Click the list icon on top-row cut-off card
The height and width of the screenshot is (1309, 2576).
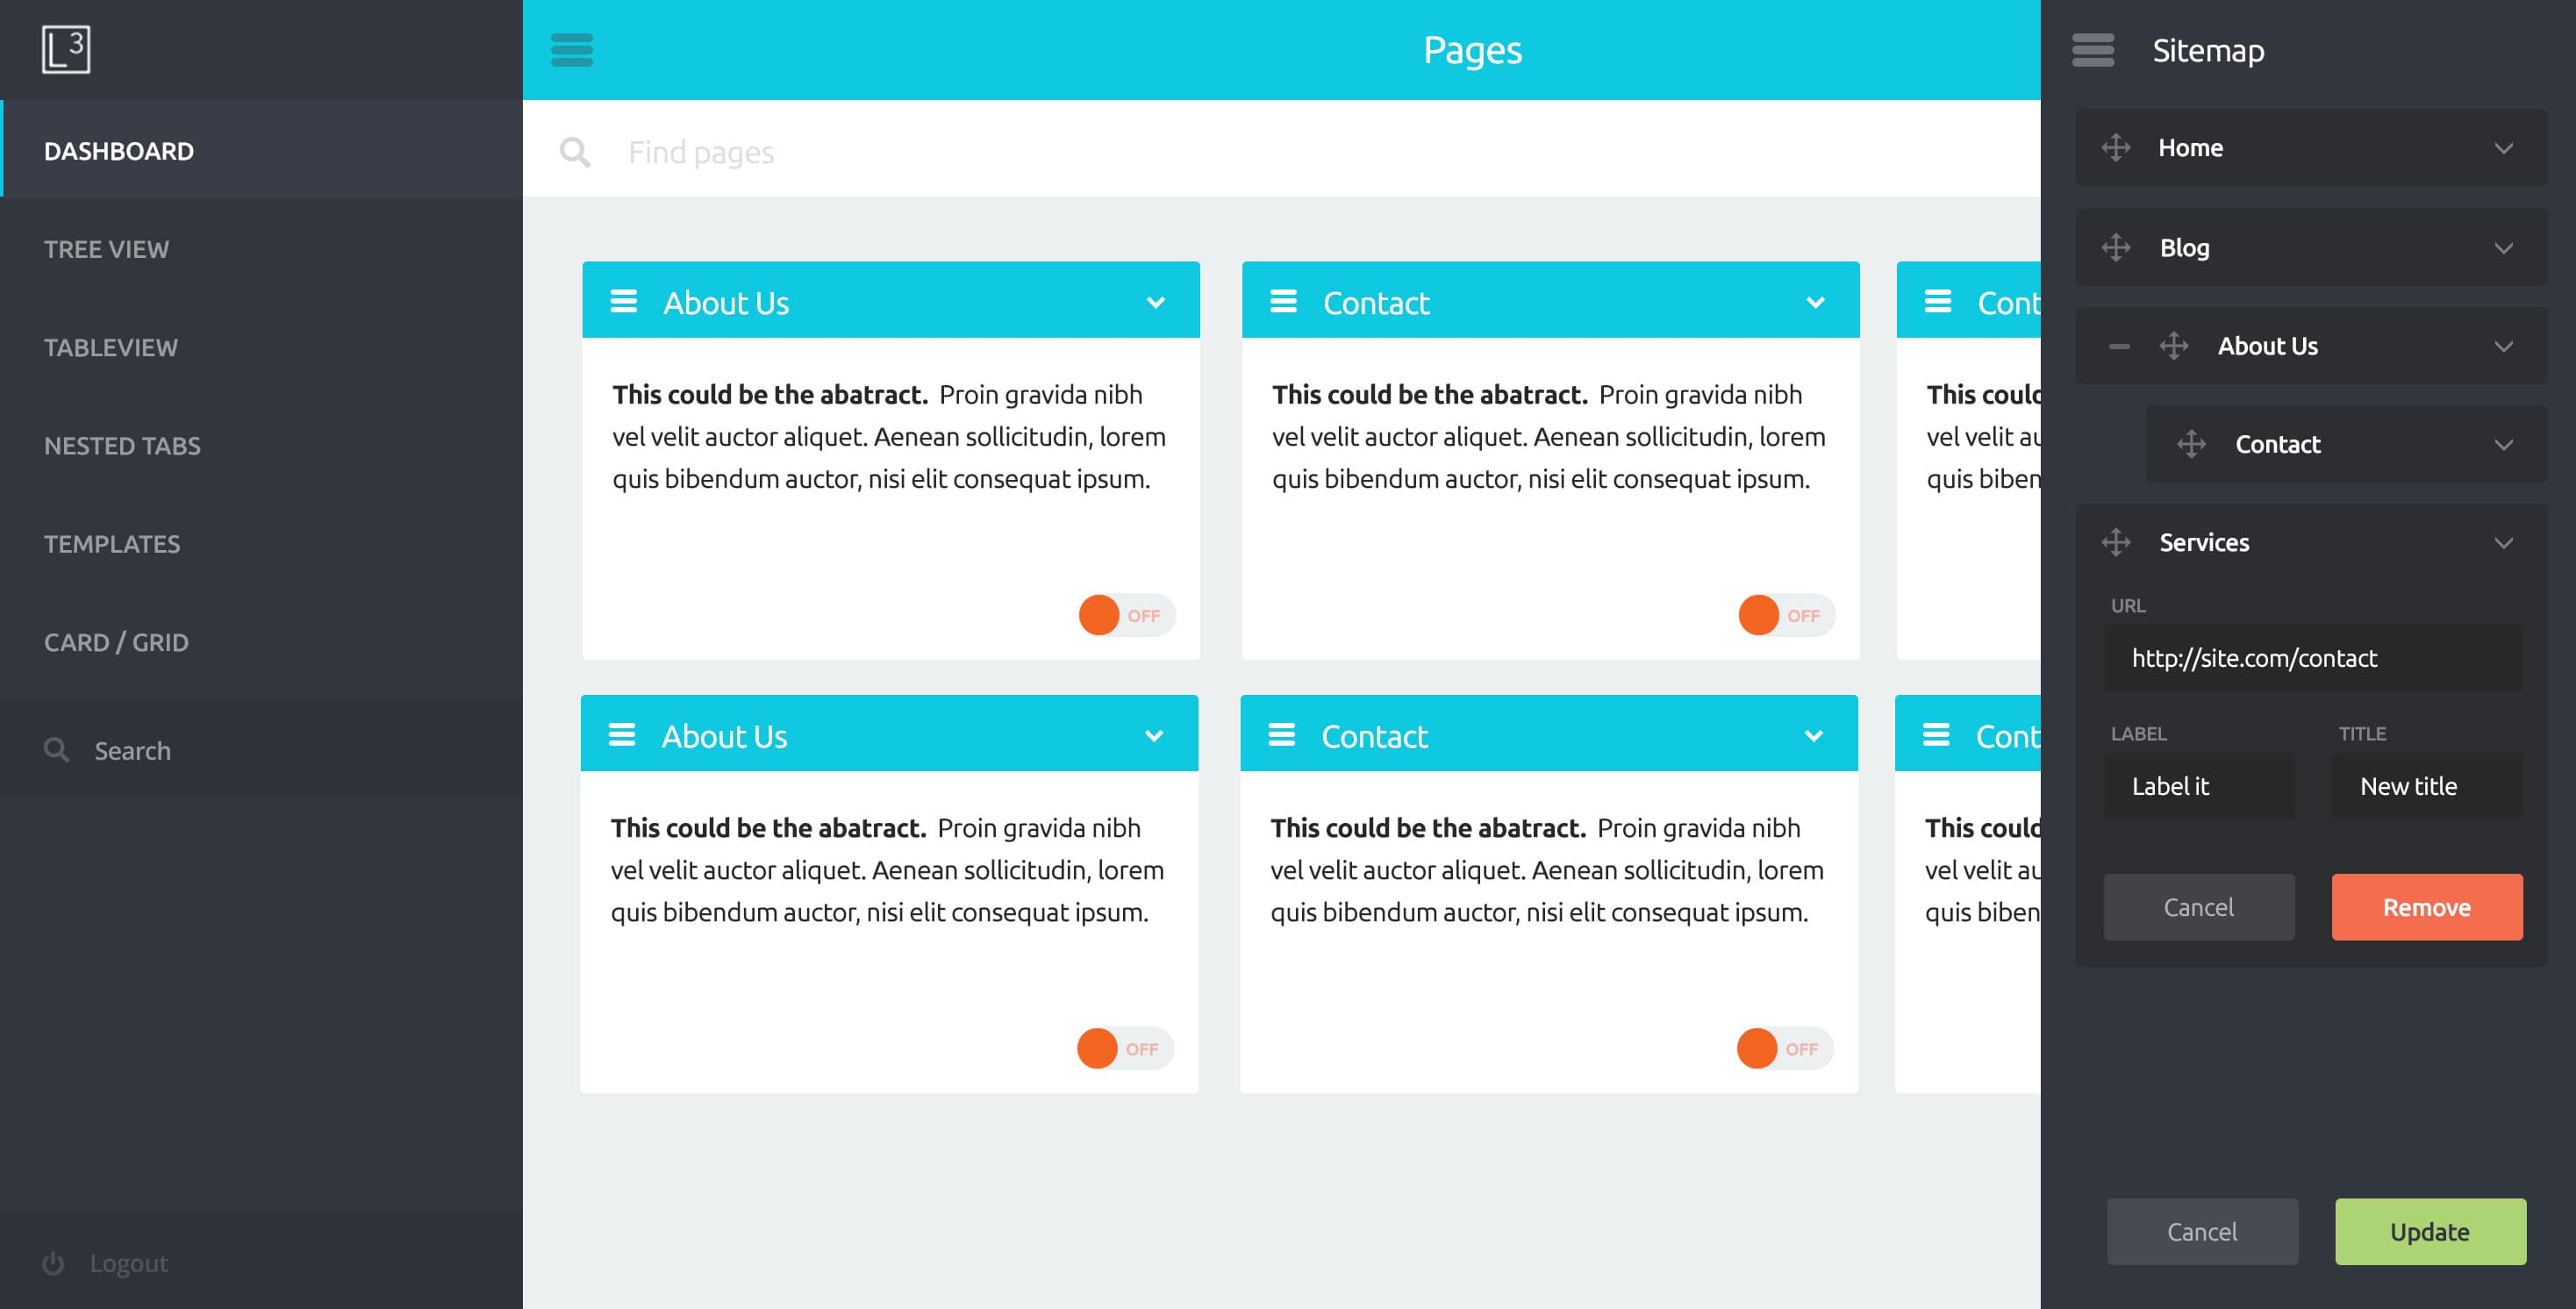[x=1938, y=301]
